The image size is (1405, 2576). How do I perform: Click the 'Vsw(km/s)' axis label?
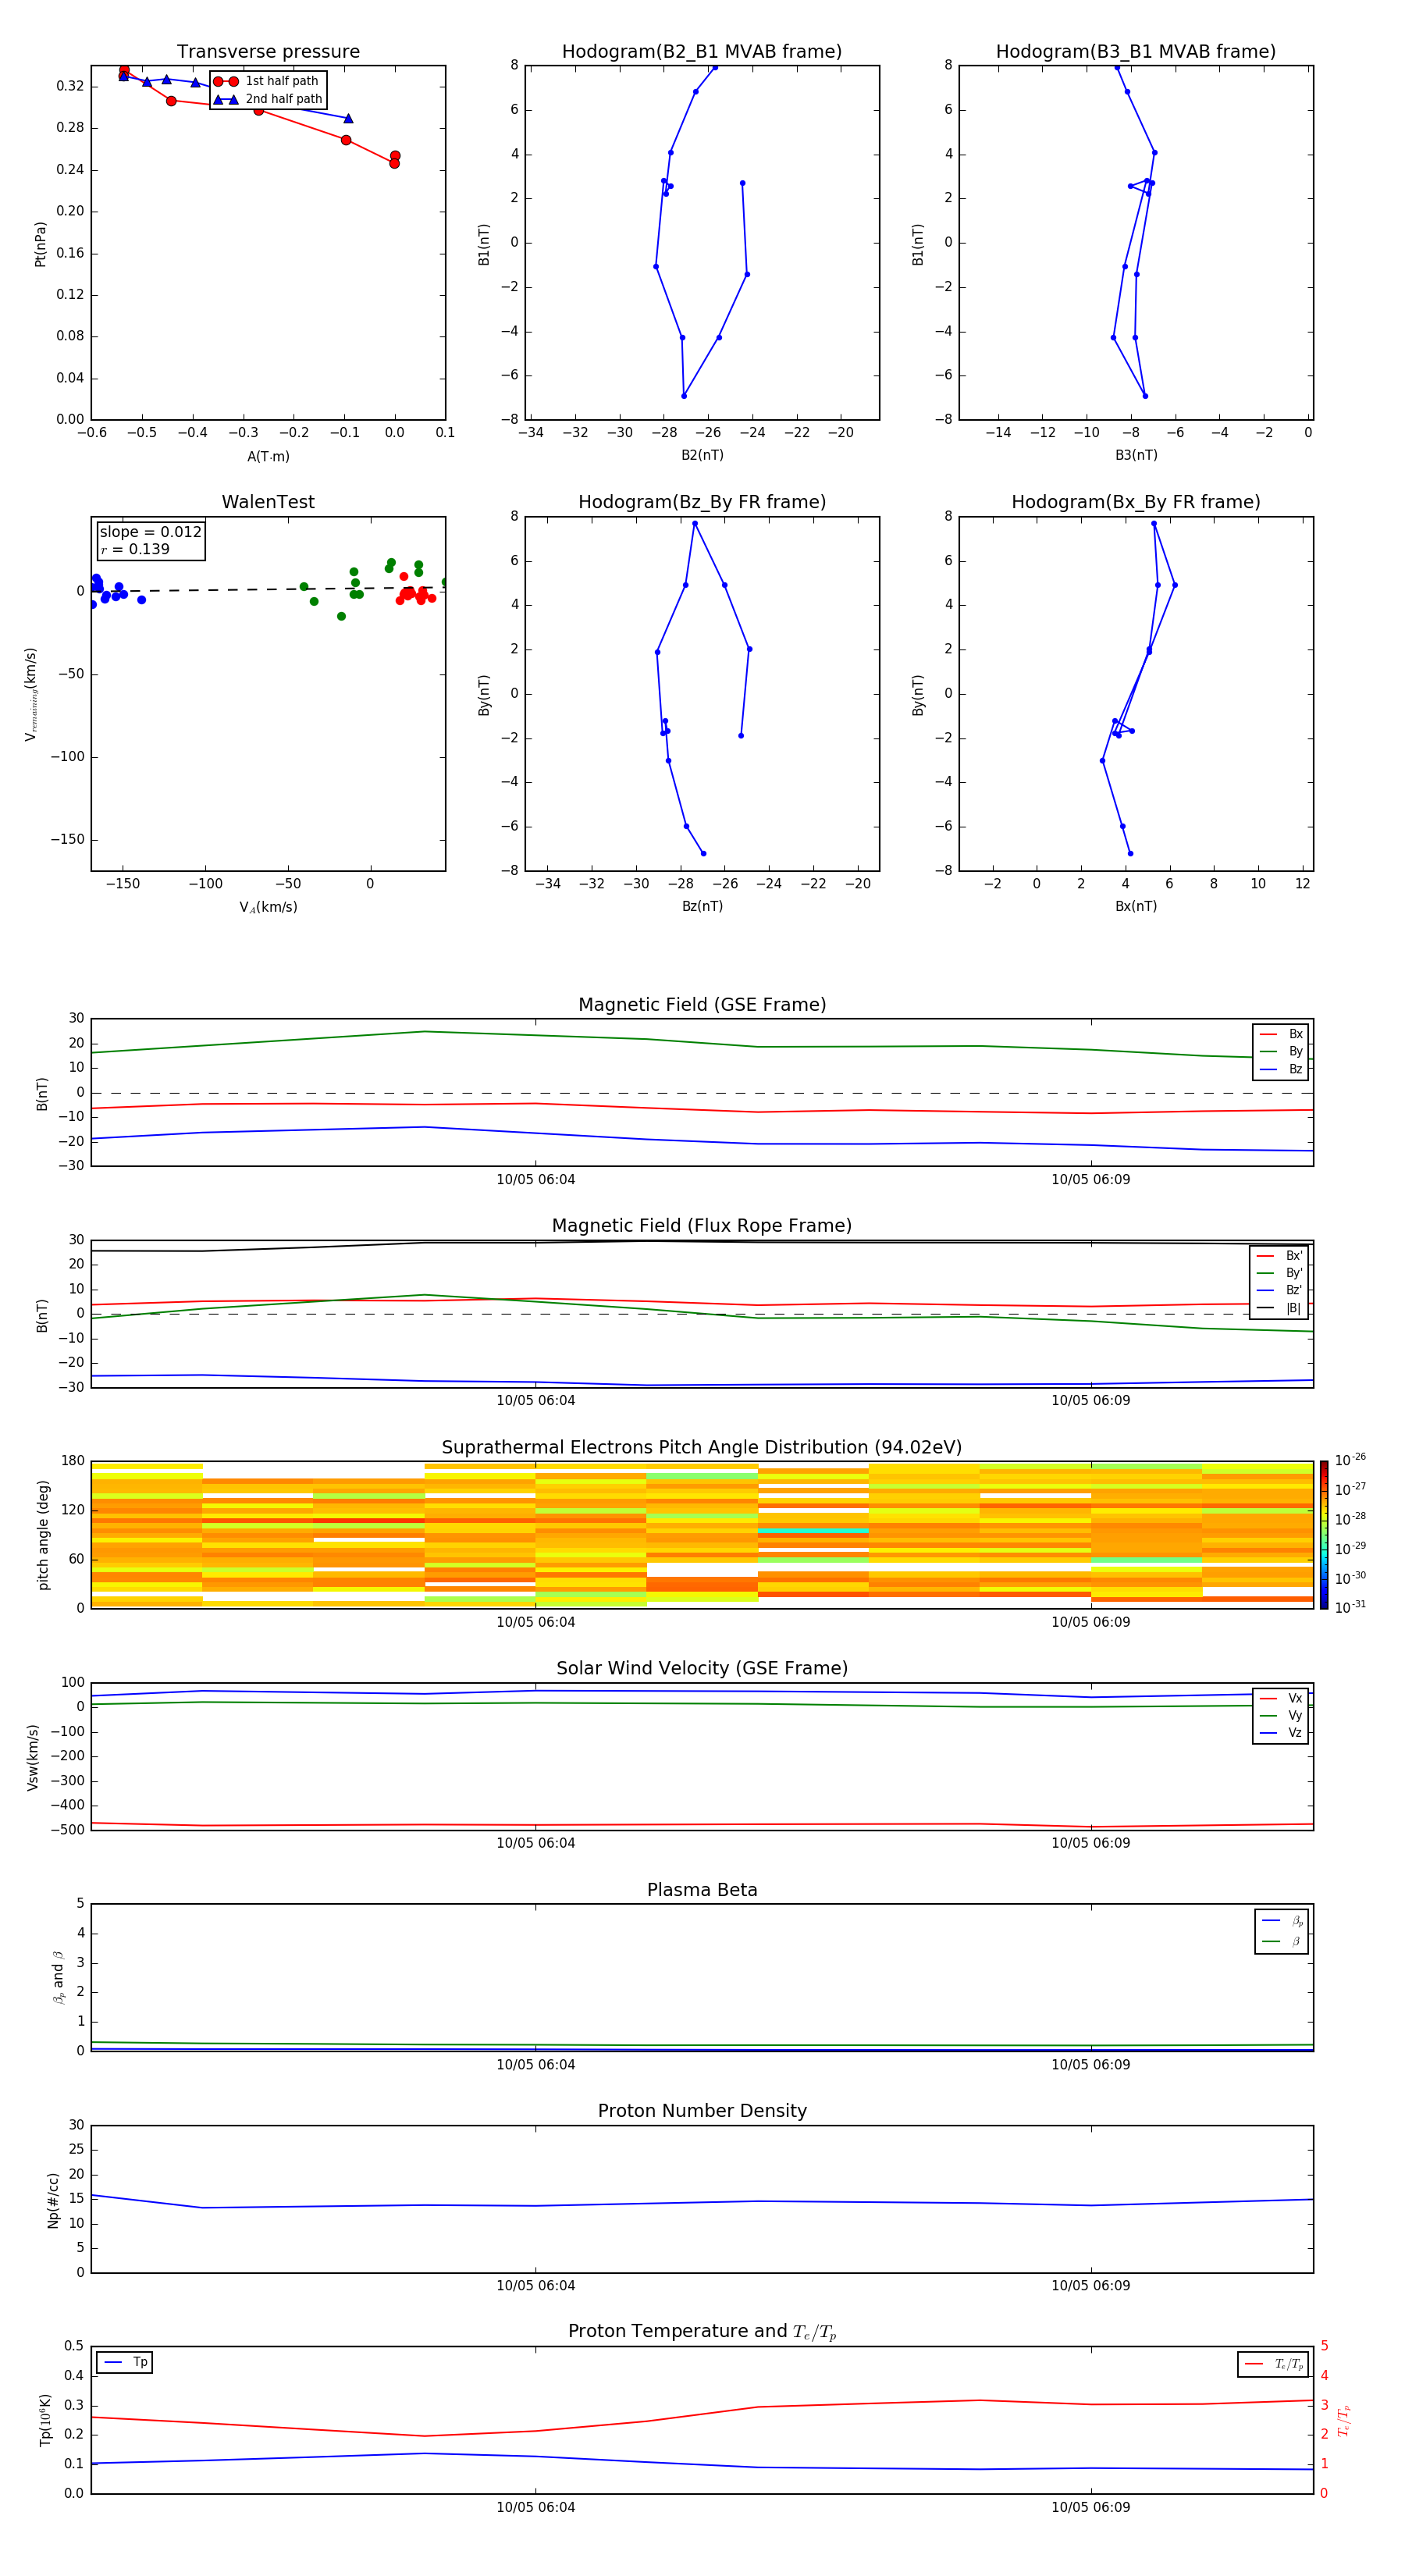click(32, 1757)
